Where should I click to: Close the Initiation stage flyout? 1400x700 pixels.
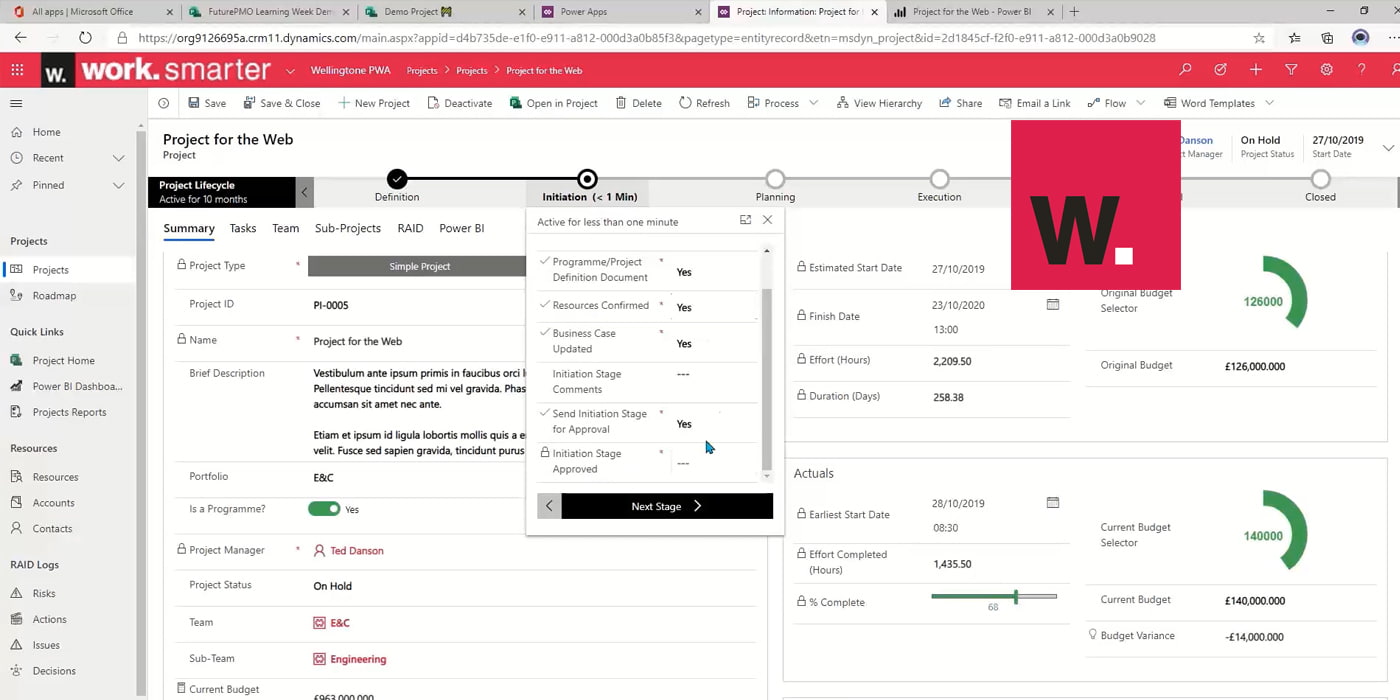tap(767, 220)
